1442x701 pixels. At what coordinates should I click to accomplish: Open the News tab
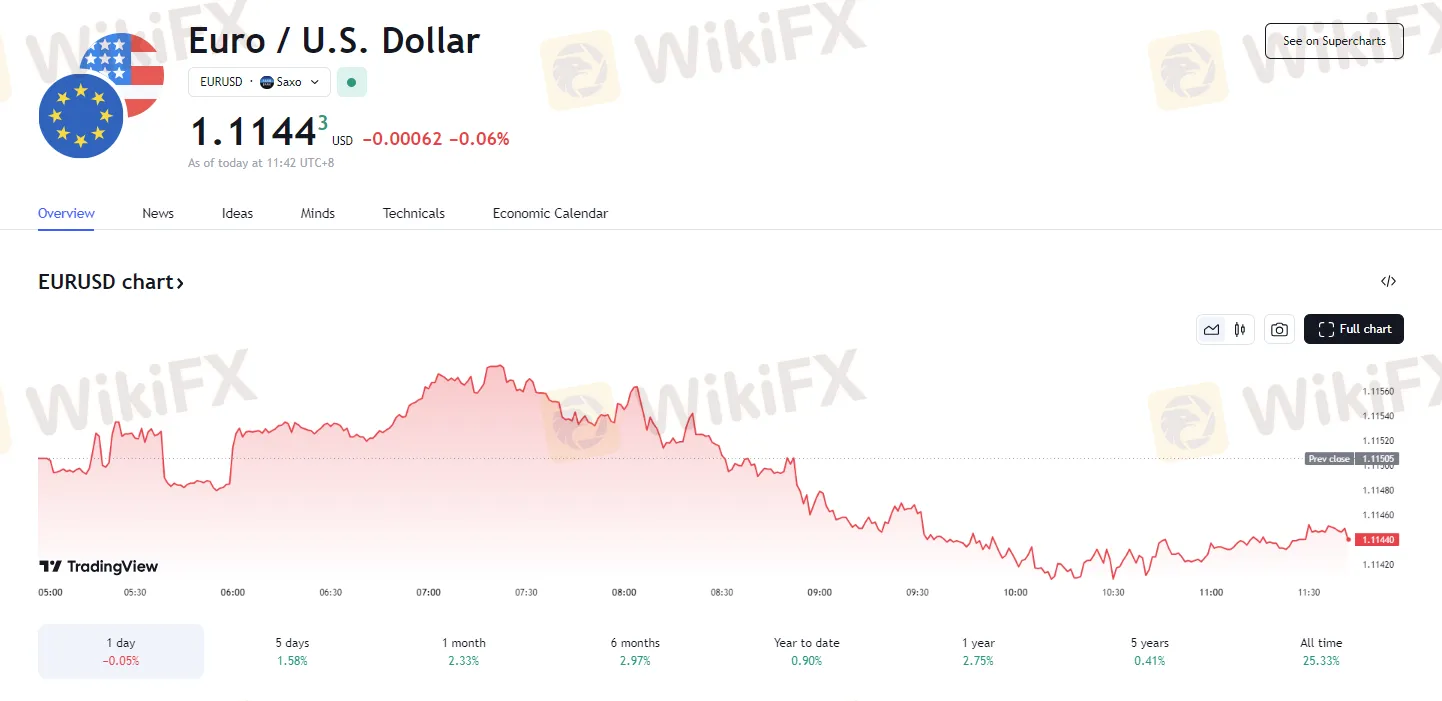[158, 213]
